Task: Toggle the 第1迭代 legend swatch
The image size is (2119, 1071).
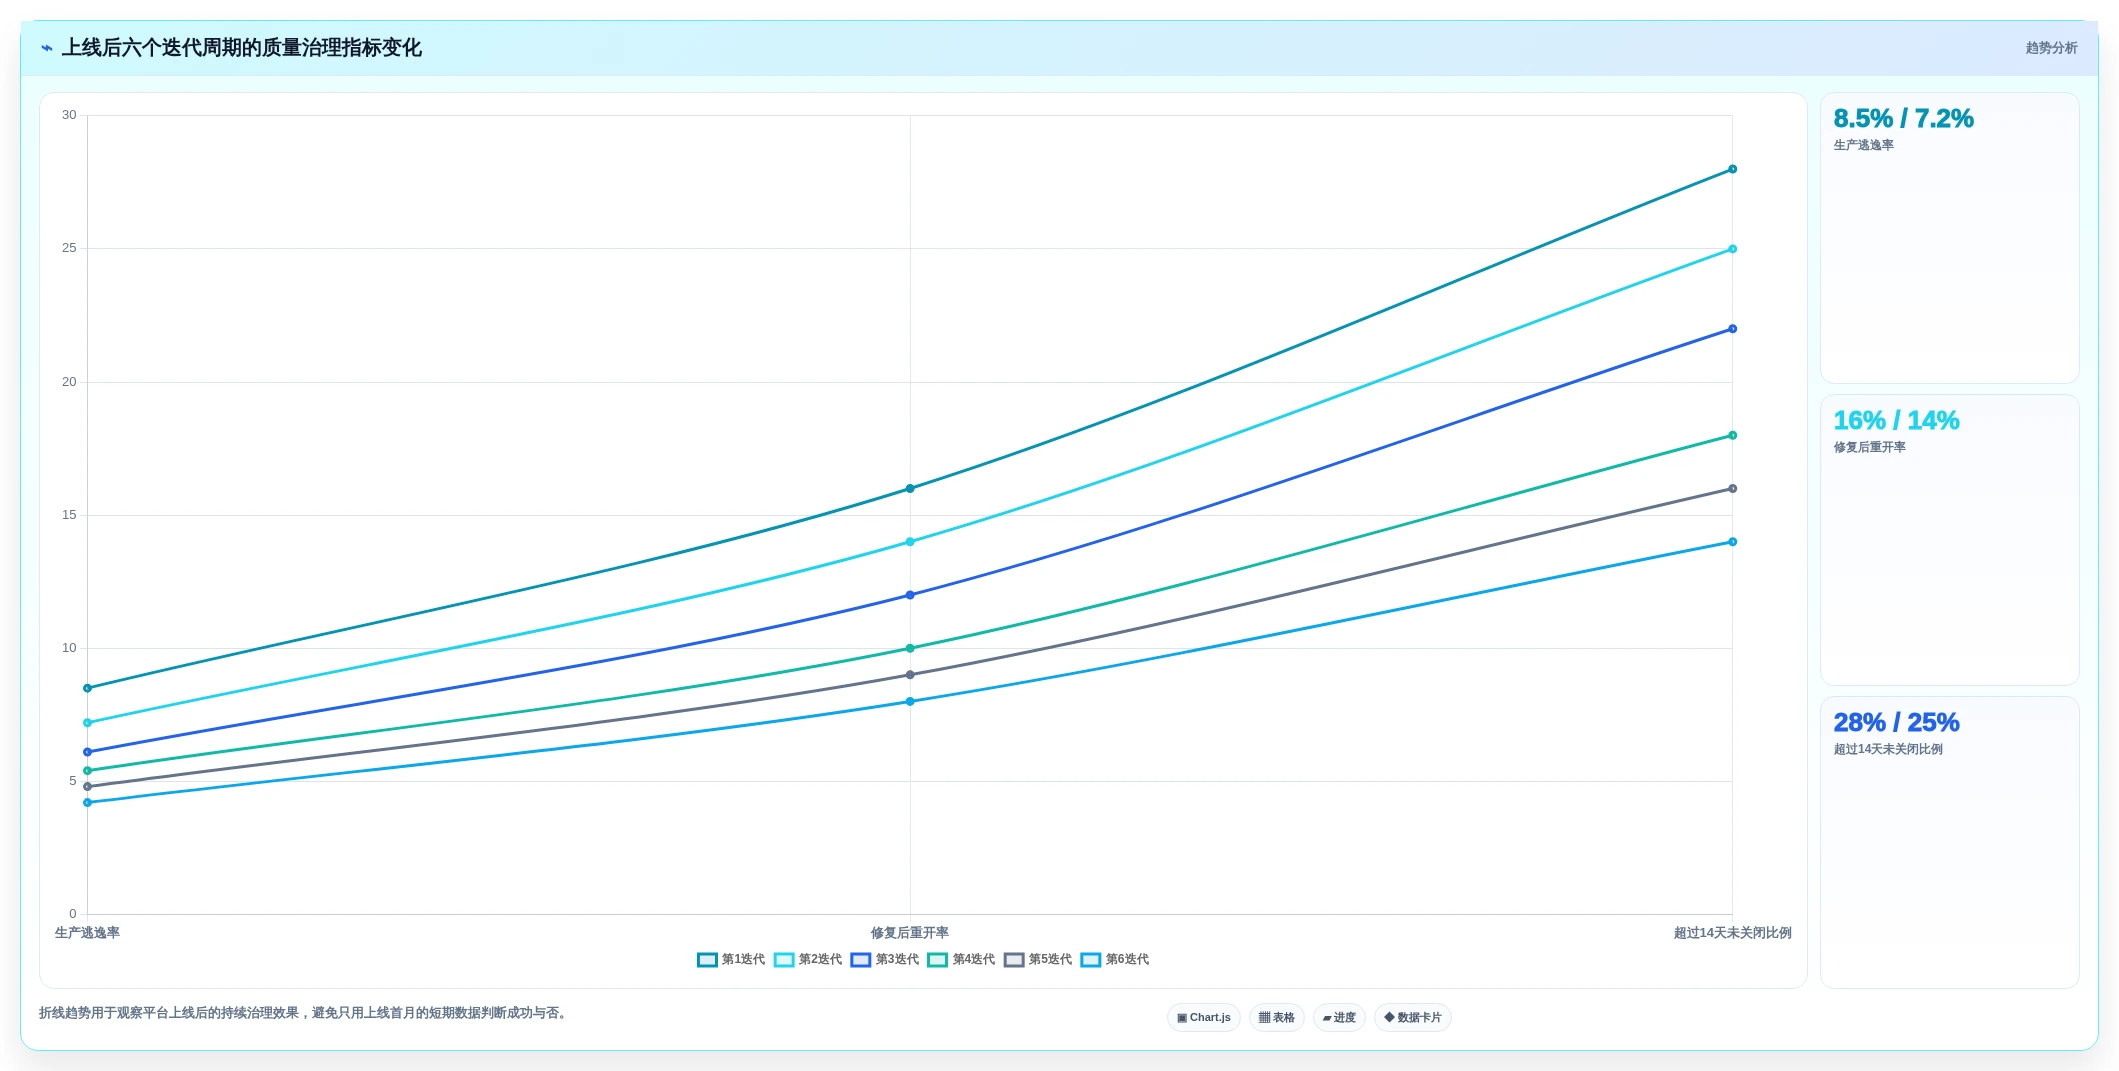Action: [707, 960]
